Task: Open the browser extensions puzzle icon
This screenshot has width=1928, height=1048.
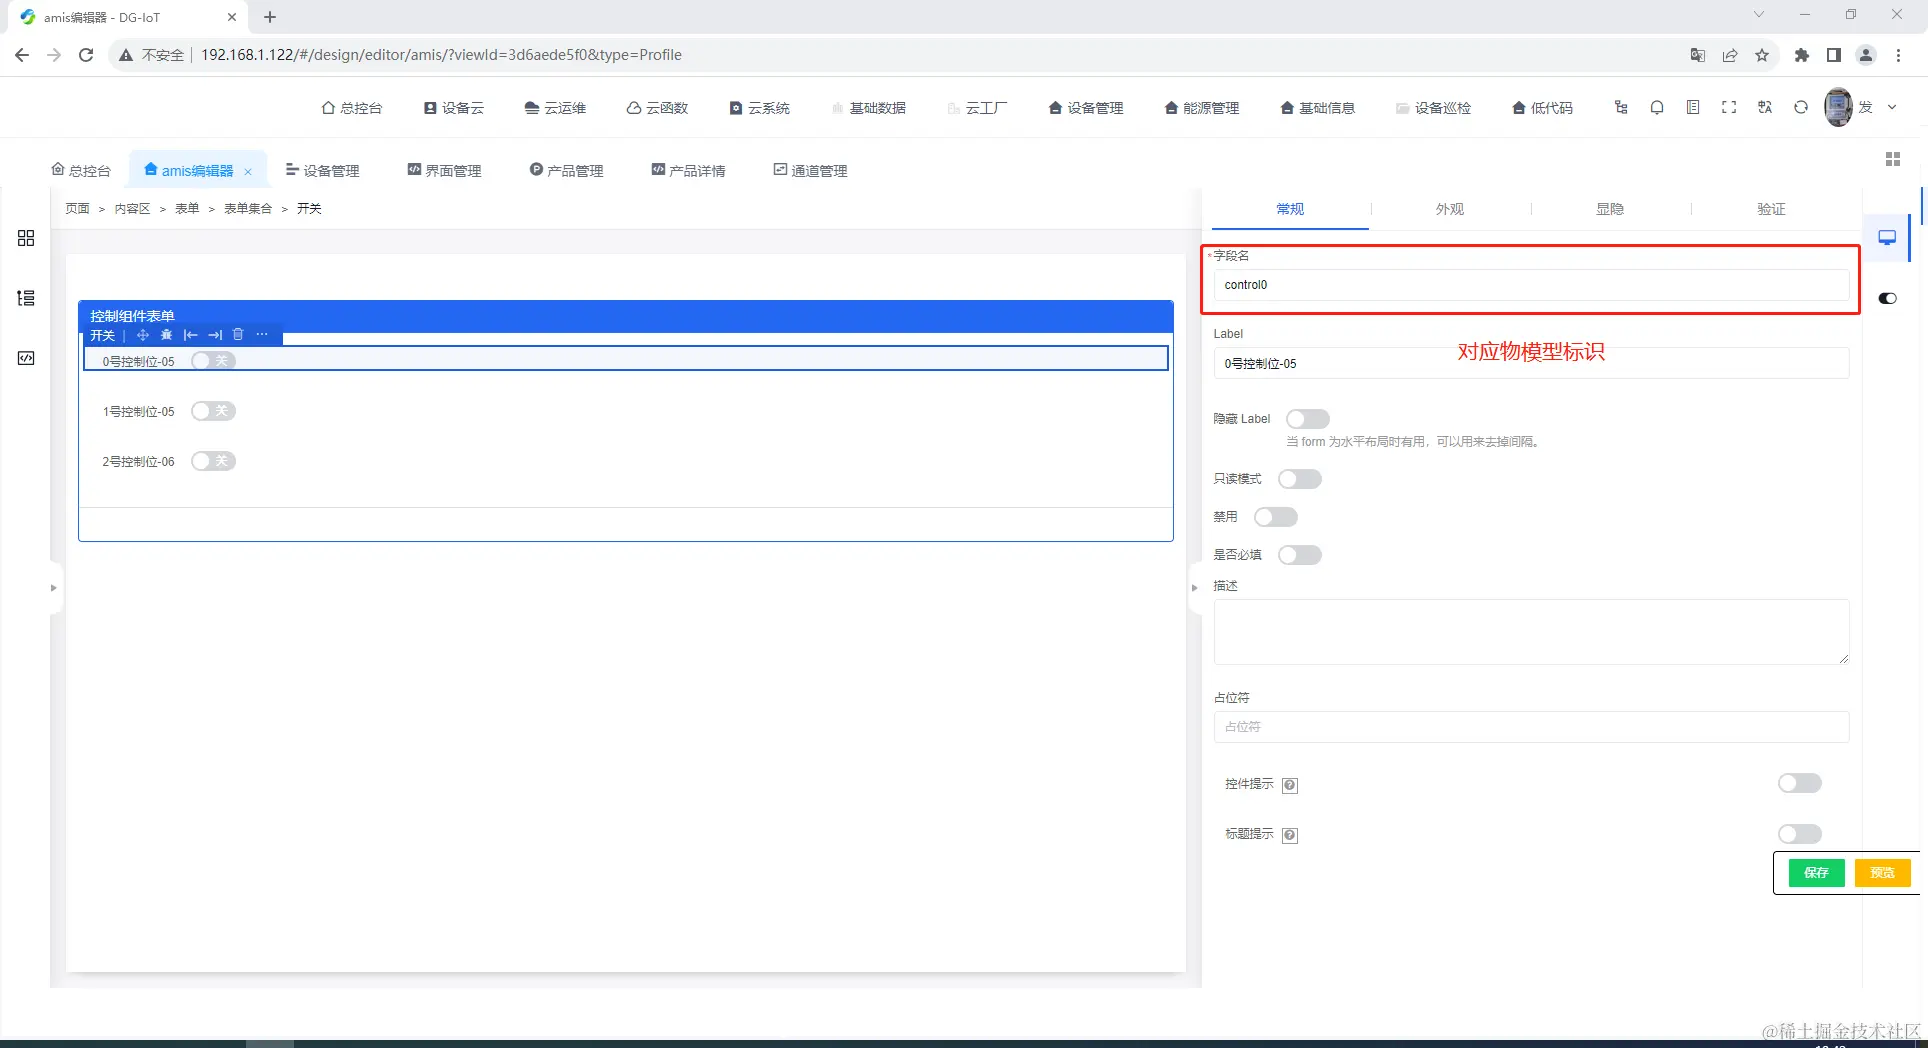Action: [x=1802, y=55]
